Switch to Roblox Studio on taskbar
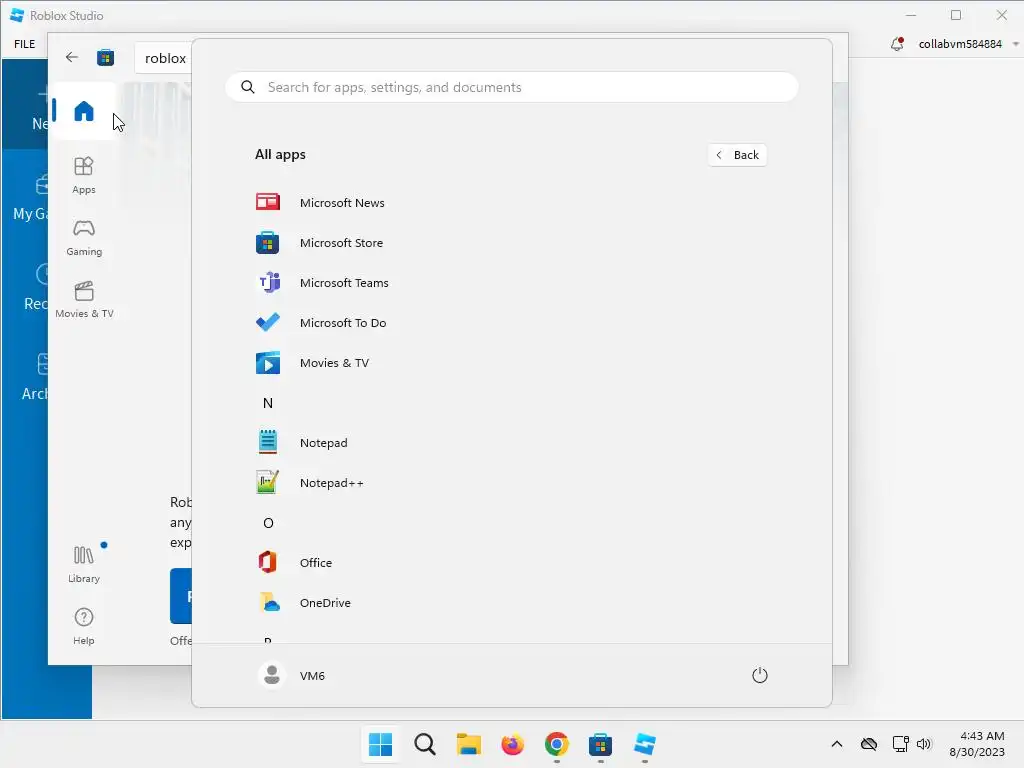The height and width of the screenshot is (768, 1024). click(x=645, y=744)
